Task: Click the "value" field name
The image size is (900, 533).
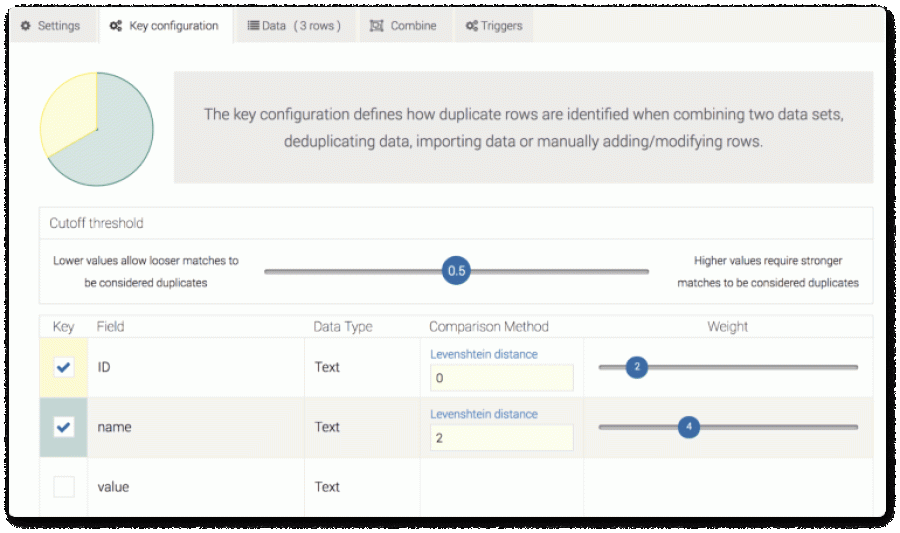Action: point(113,487)
